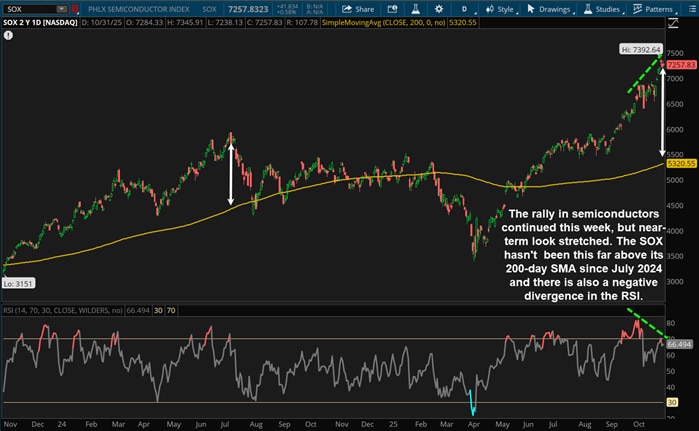Open the Studies menu
The width and height of the screenshot is (699, 431).
pos(603,9)
